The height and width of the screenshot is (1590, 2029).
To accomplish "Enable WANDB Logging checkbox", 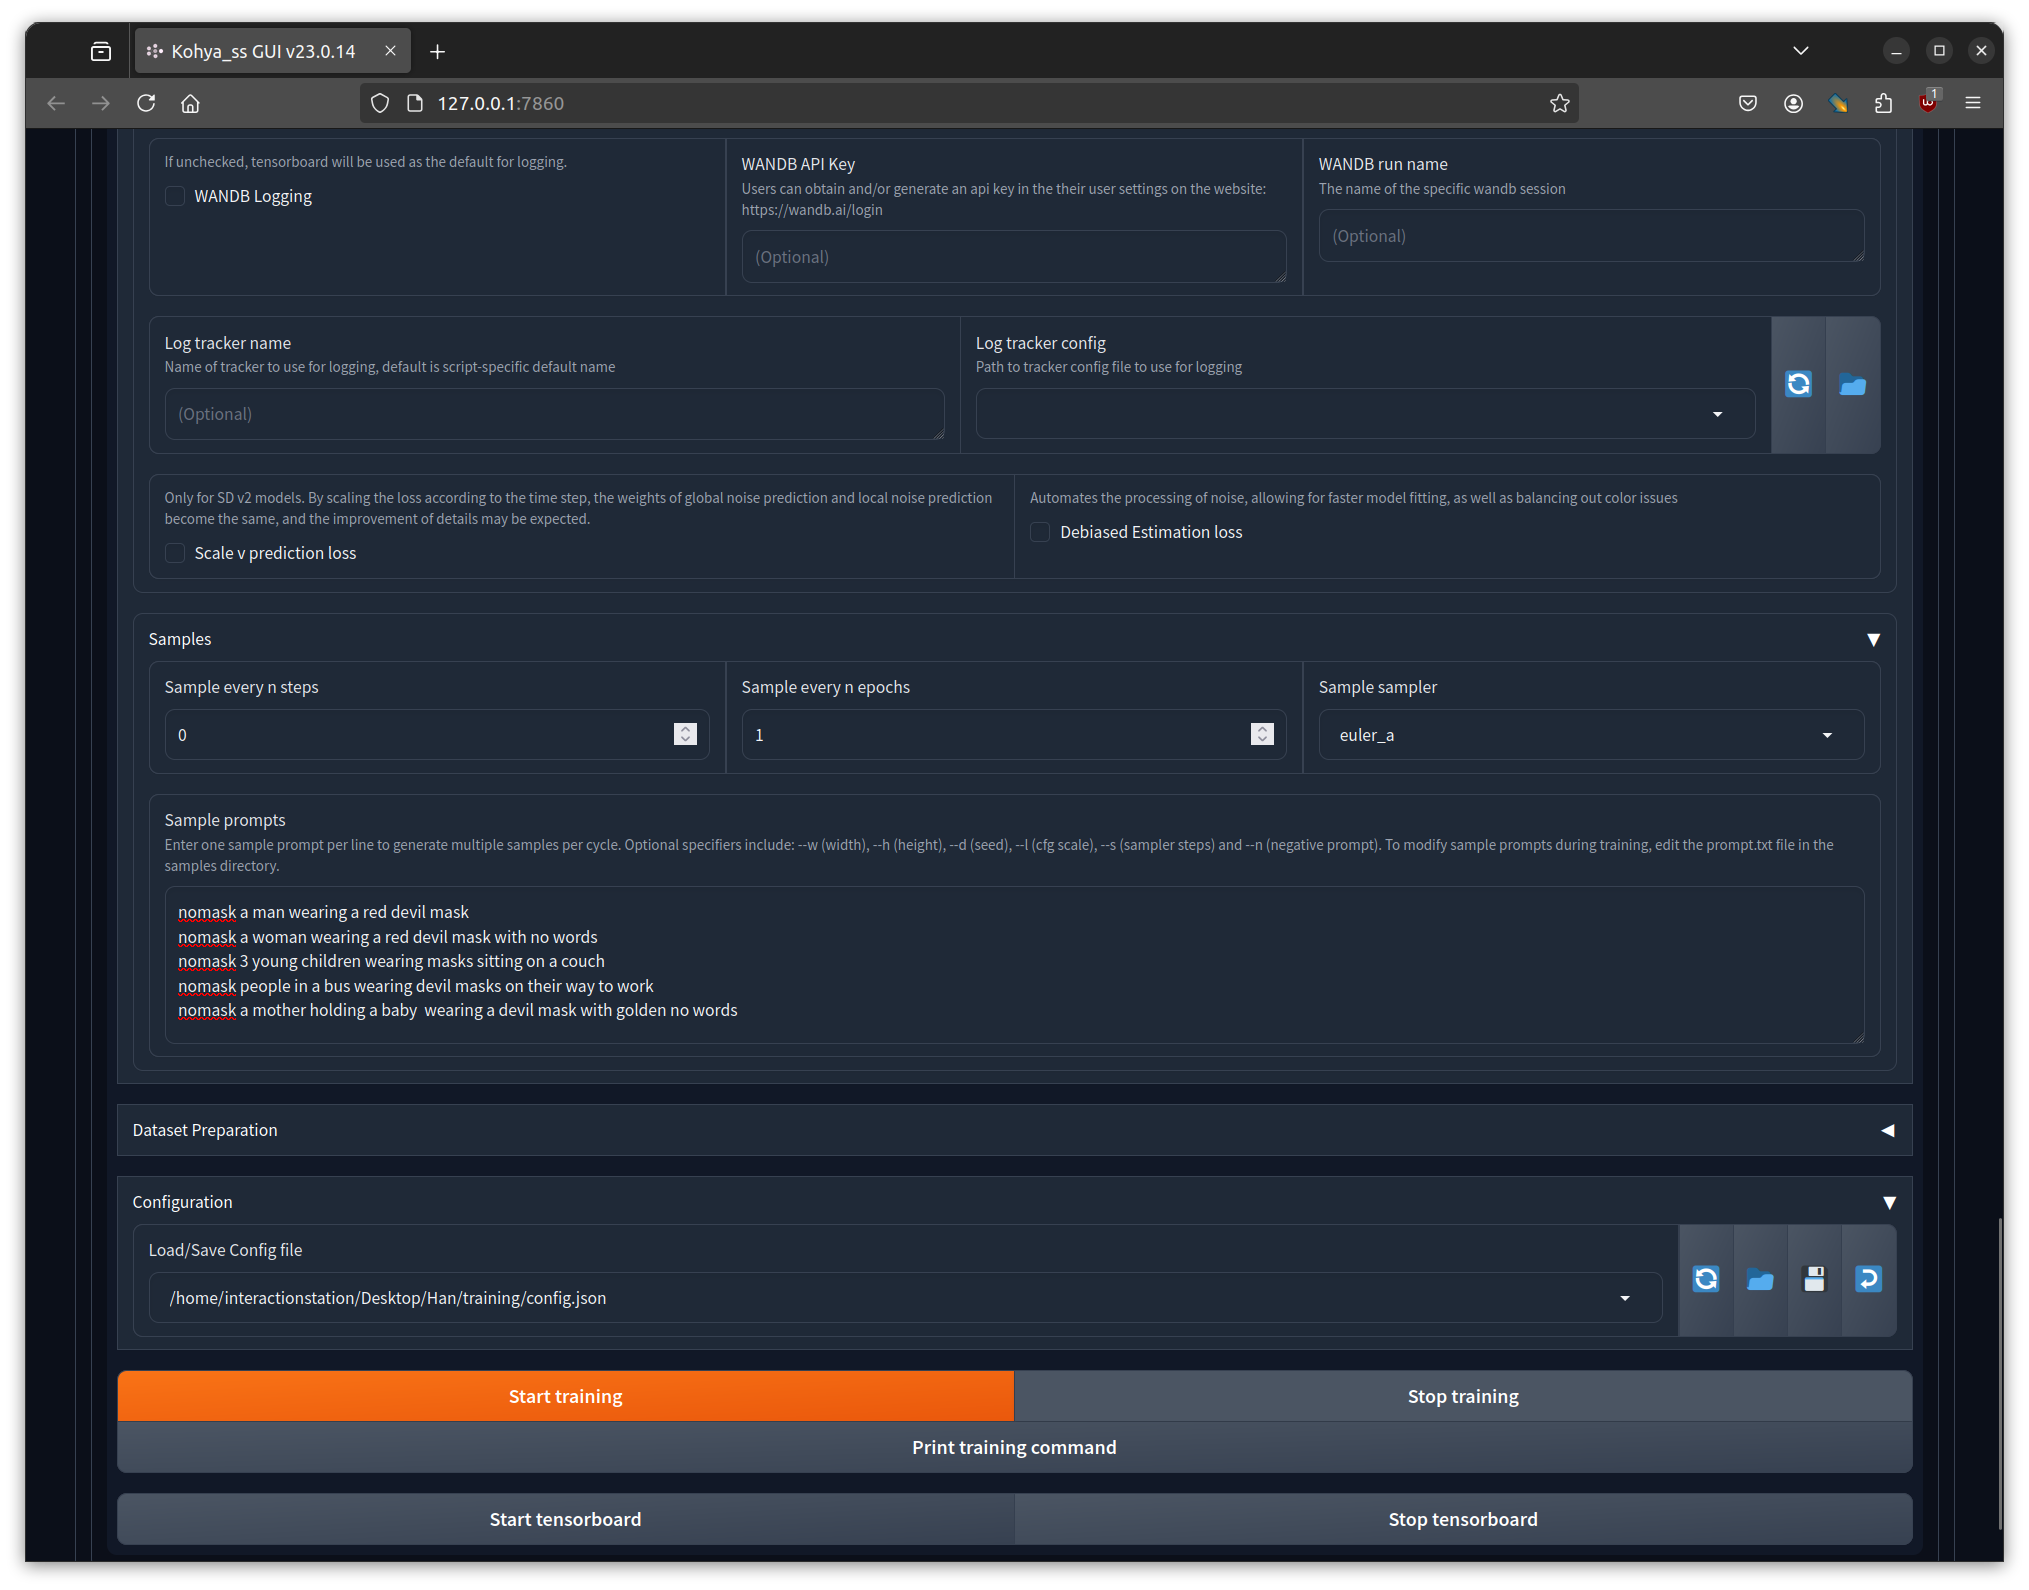I will click(x=175, y=196).
